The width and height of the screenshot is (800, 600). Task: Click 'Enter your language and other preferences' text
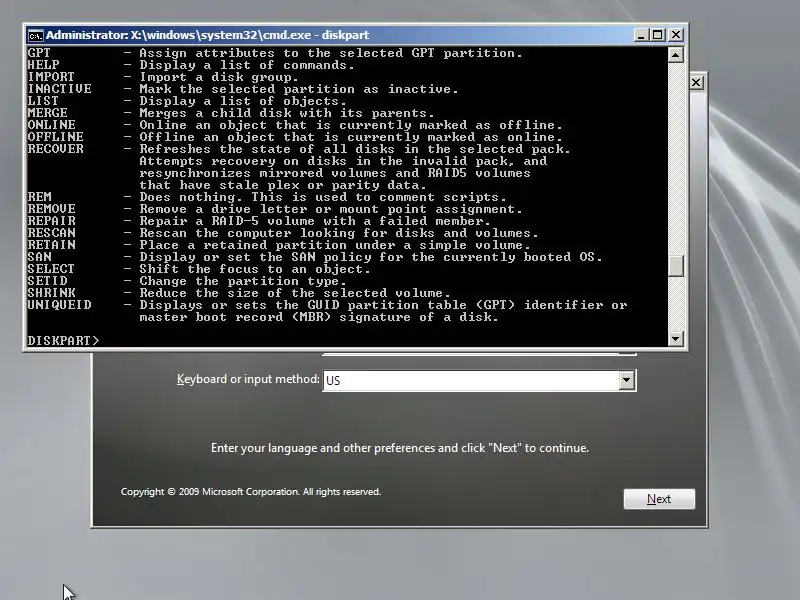(x=399, y=448)
